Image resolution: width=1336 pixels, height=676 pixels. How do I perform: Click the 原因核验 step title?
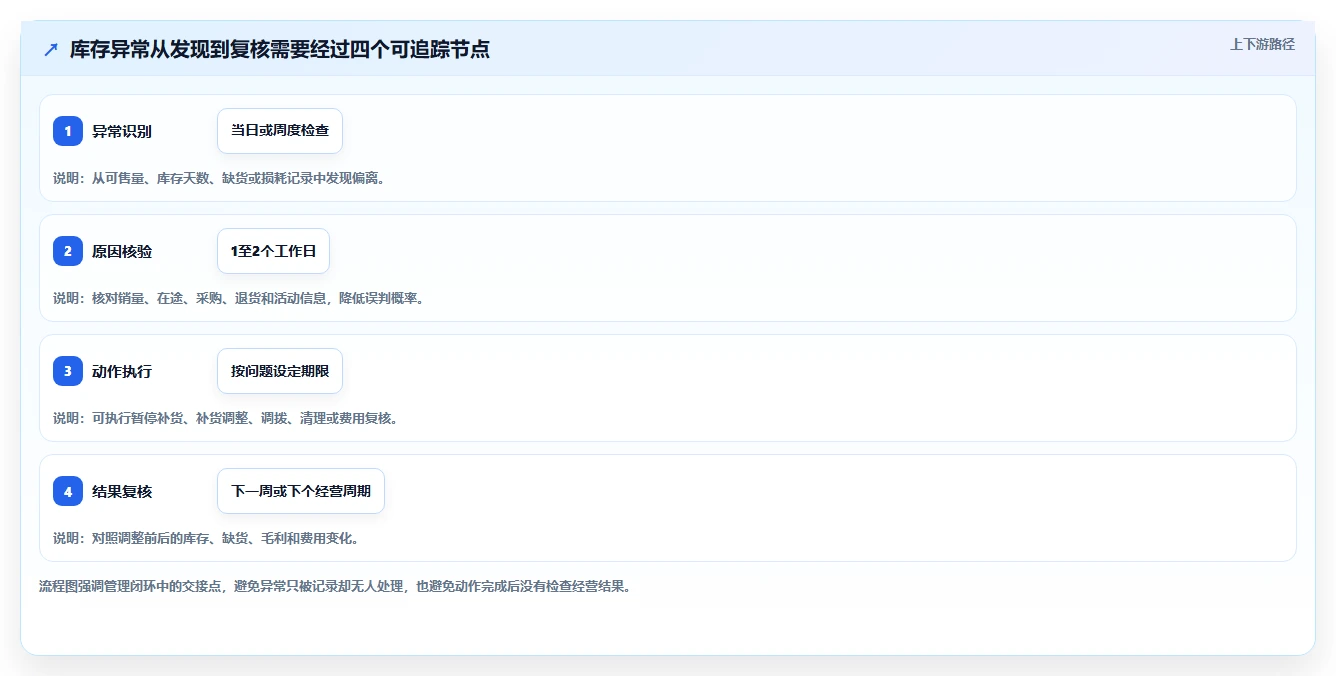click(122, 251)
